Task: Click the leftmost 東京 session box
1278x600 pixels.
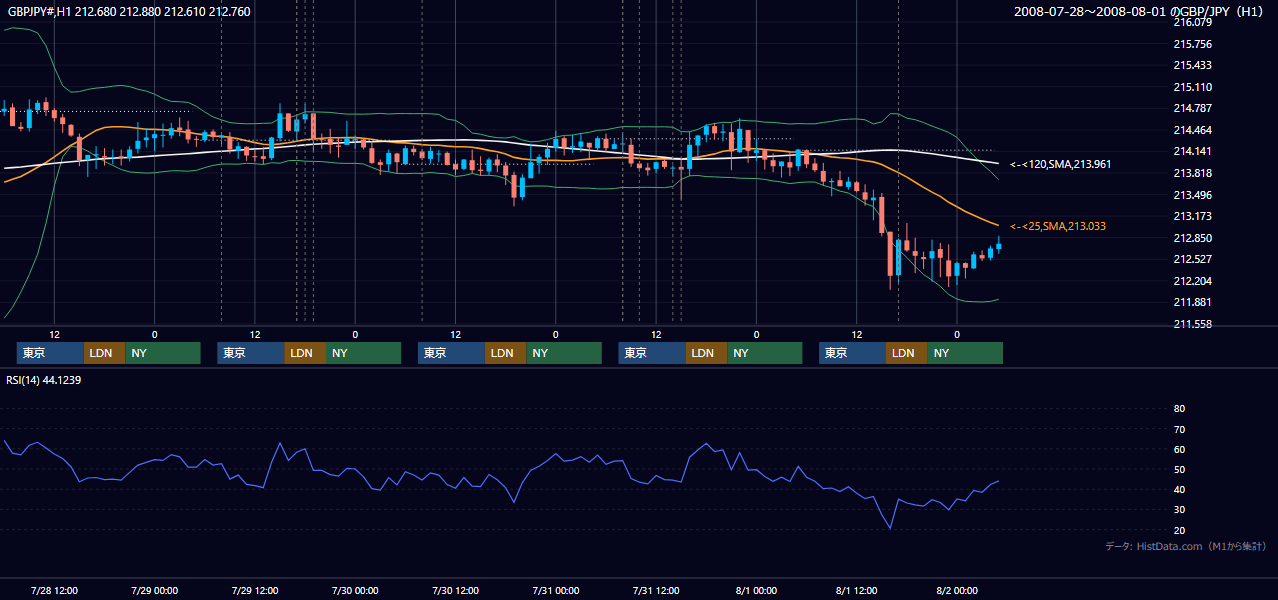Action: click(x=50, y=353)
